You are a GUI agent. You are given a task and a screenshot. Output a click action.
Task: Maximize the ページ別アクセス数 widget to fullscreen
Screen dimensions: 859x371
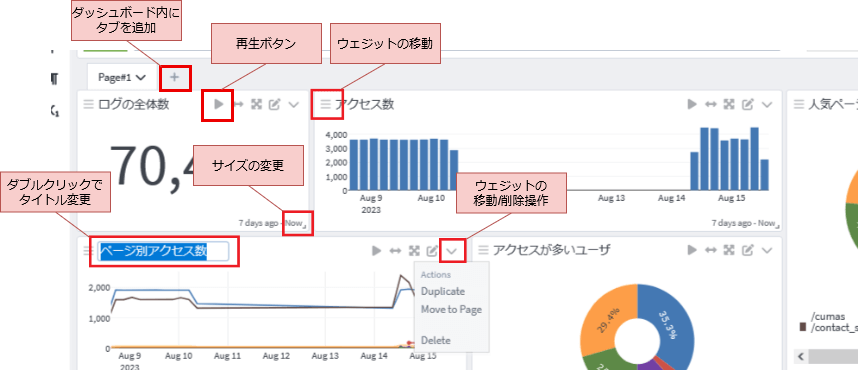[414, 250]
